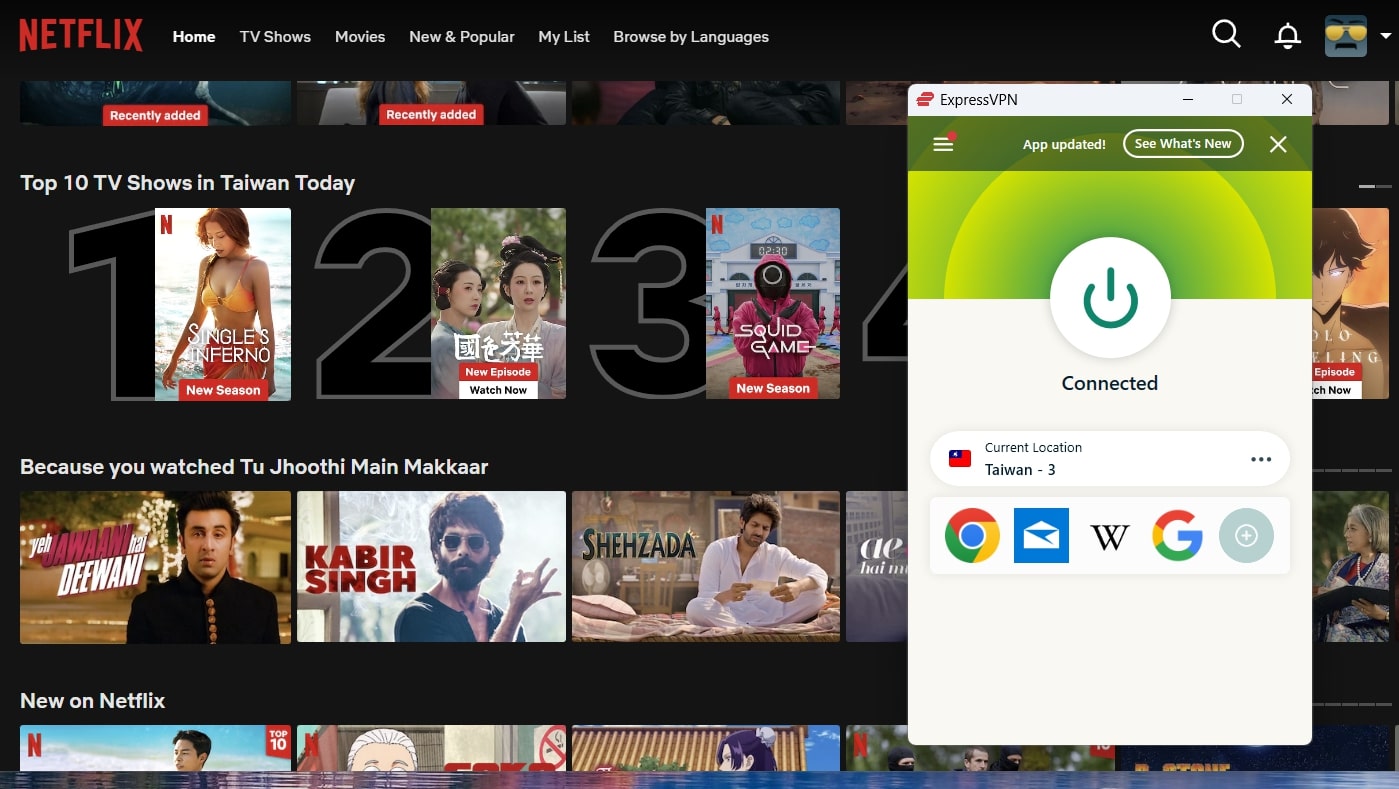Open the Google shortcut in ExpressVPN
This screenshot has width=1399, height=789.
click(x=1178, y=535)
